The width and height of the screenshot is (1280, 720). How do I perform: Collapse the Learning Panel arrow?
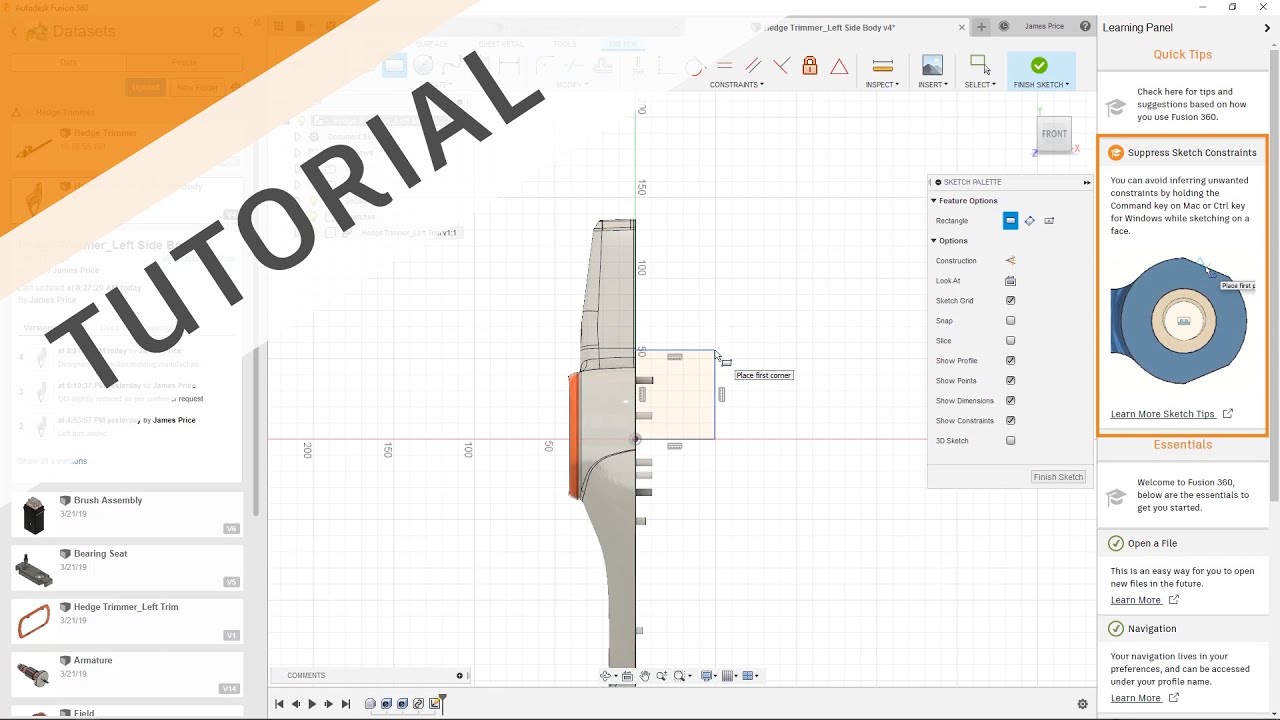pyautogui.click(x=1267, y=28)
